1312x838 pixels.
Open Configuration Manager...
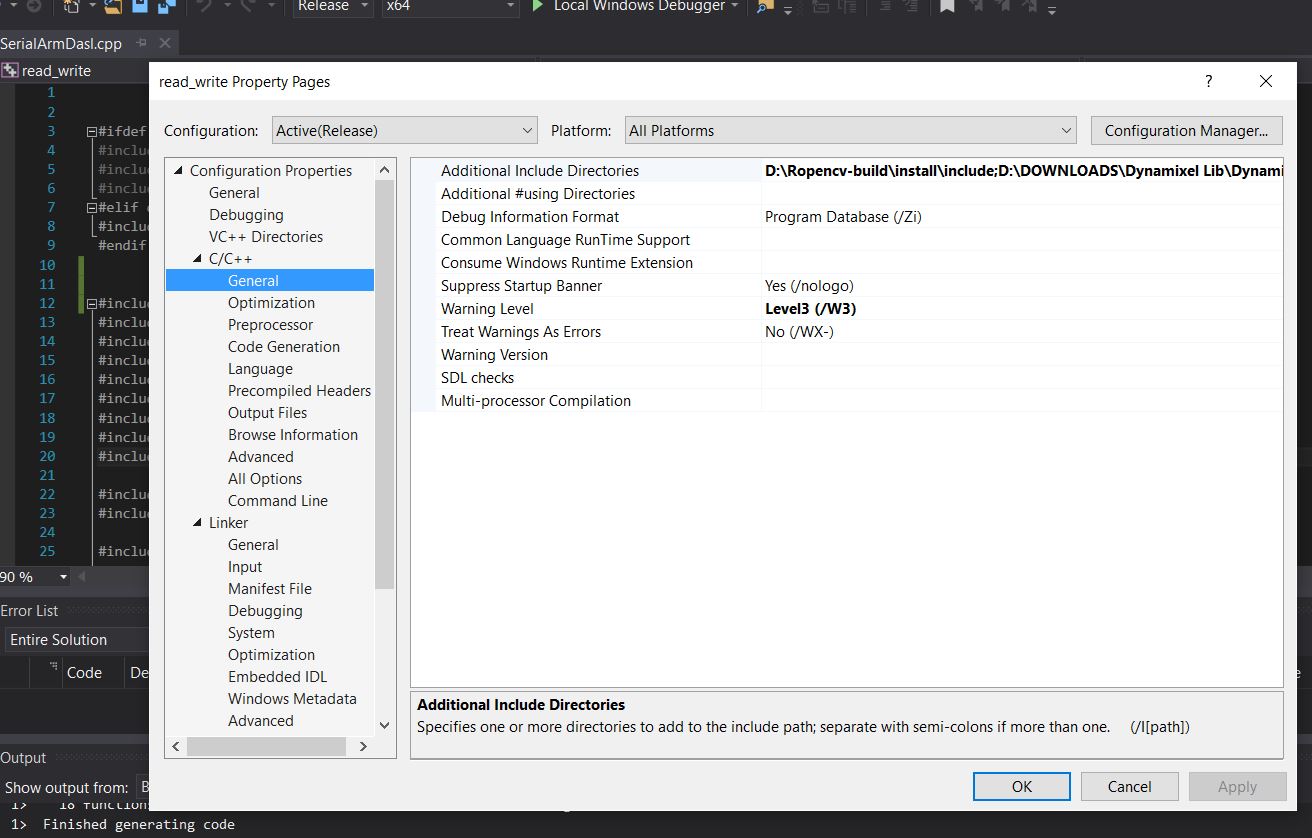(x=1186, y=130)
